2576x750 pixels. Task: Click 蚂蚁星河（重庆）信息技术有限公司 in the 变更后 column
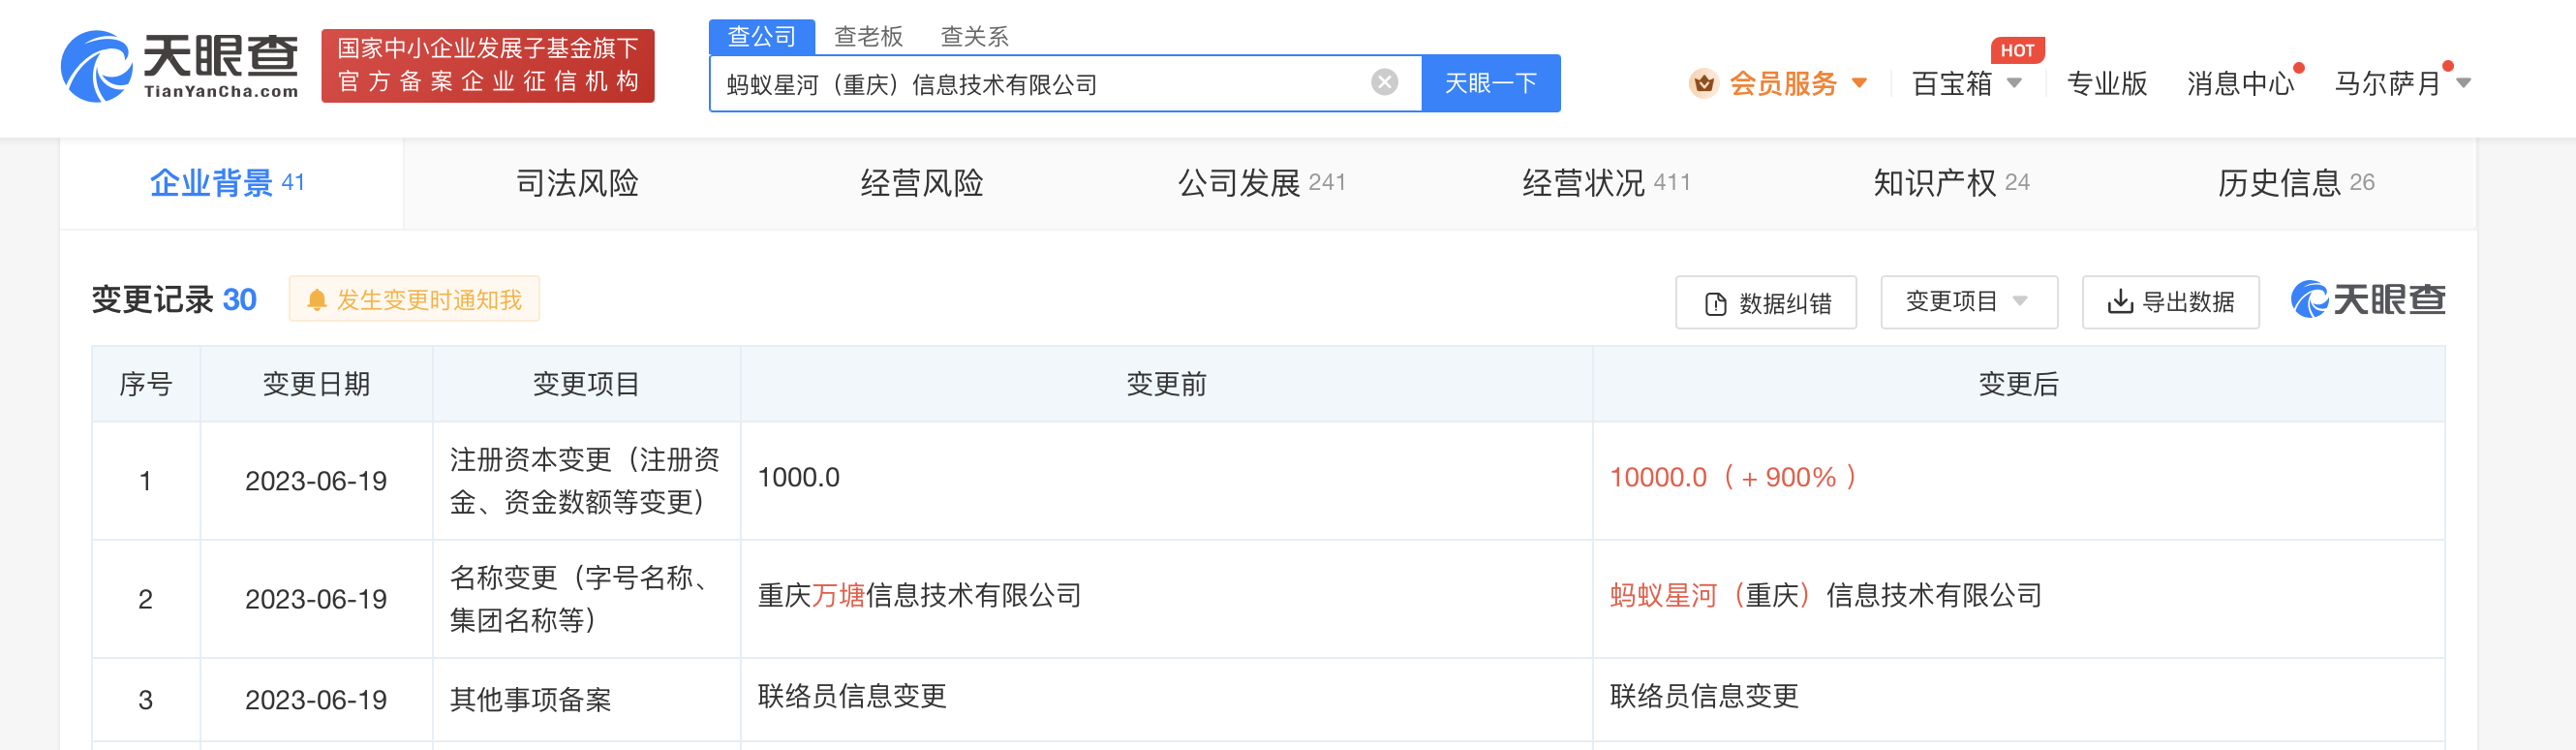click(x=1825, y=596)
